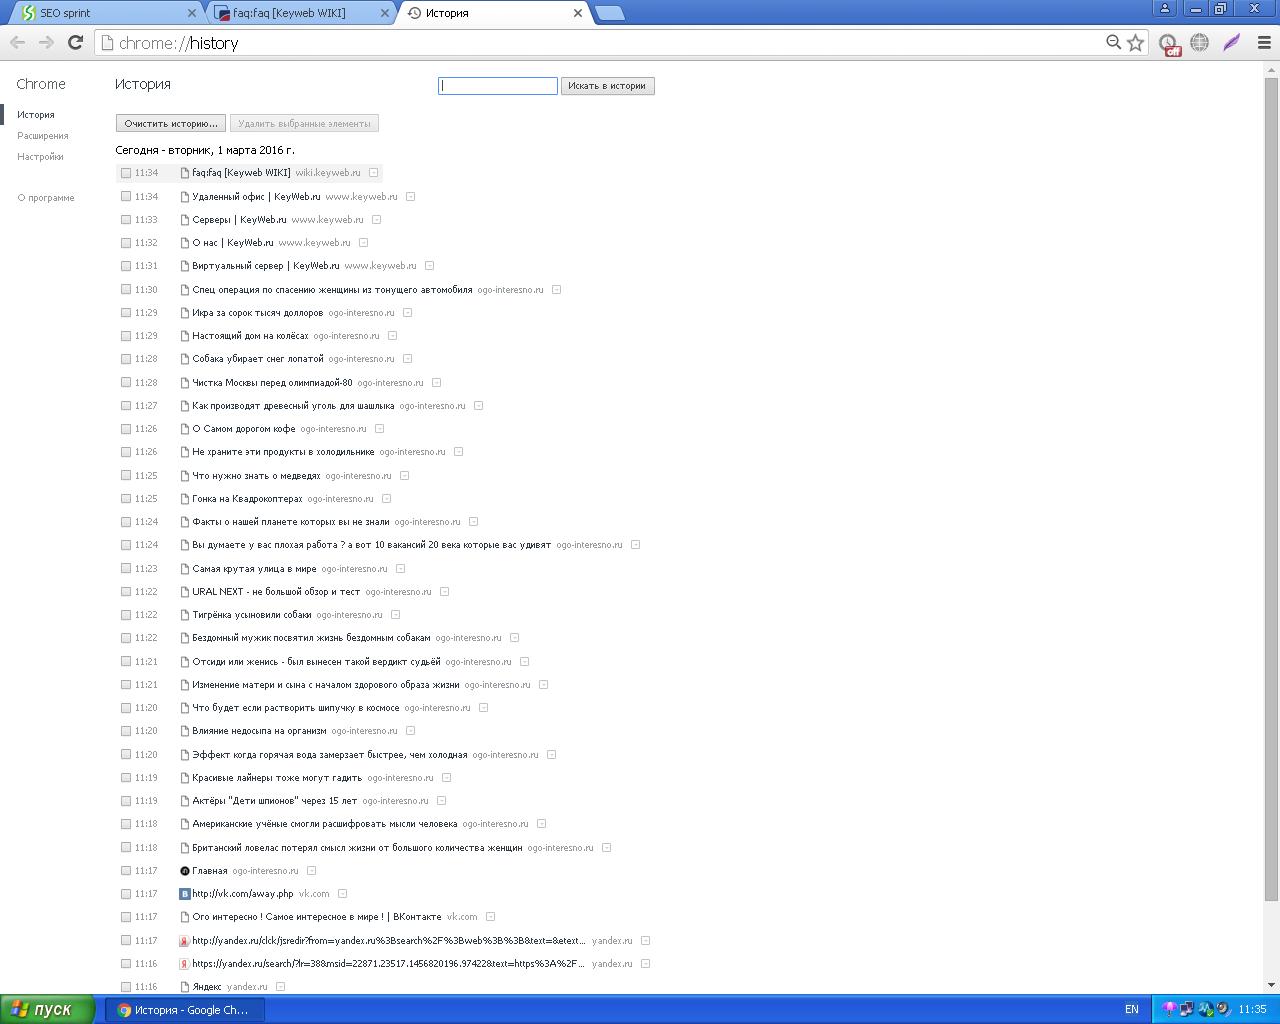This screenshot has width=1280, height=1024.
Task: Click the globe extension icon
Action: click(x=1199, y=42)
